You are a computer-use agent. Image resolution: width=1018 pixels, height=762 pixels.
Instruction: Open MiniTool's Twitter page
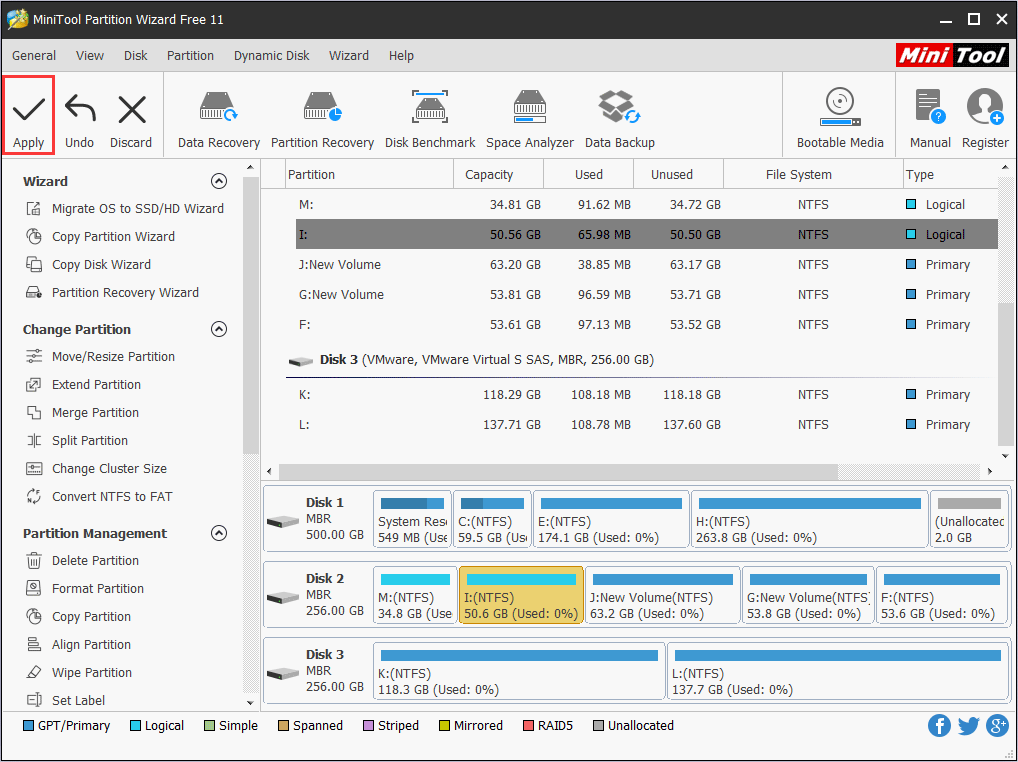(x=968, y=725)
